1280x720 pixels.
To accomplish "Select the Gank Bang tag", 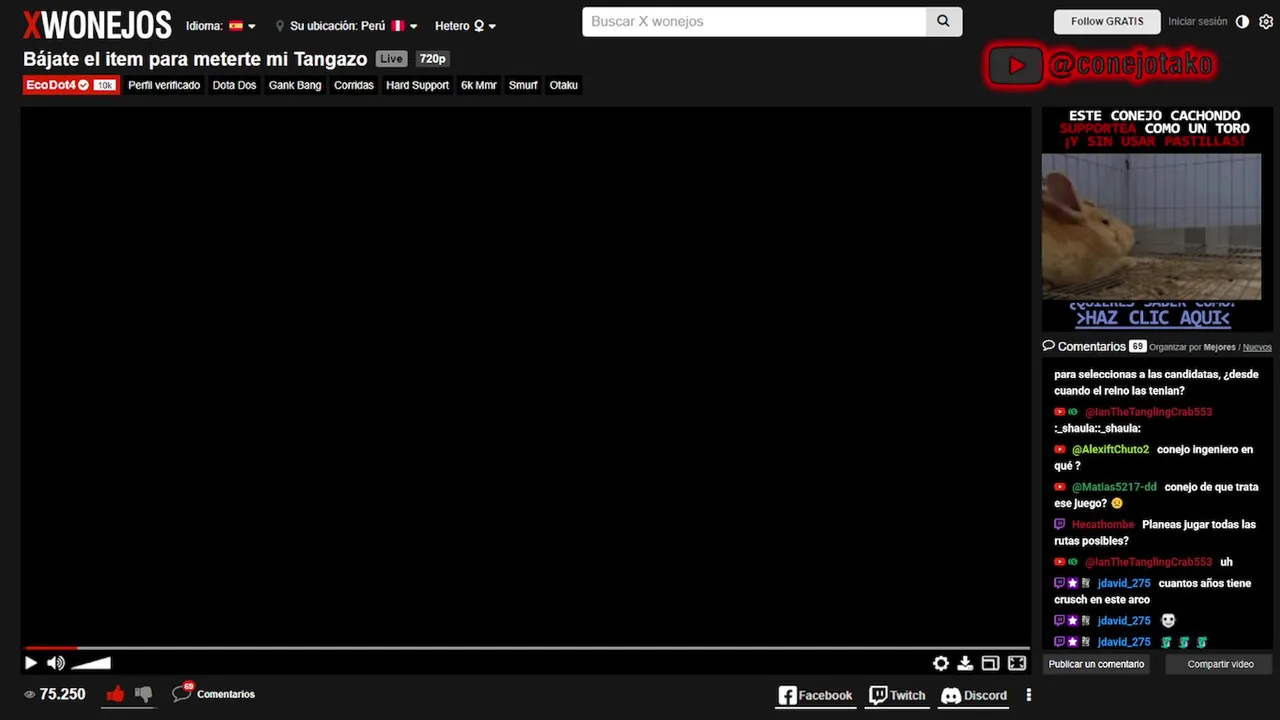I will click(295, 85).
